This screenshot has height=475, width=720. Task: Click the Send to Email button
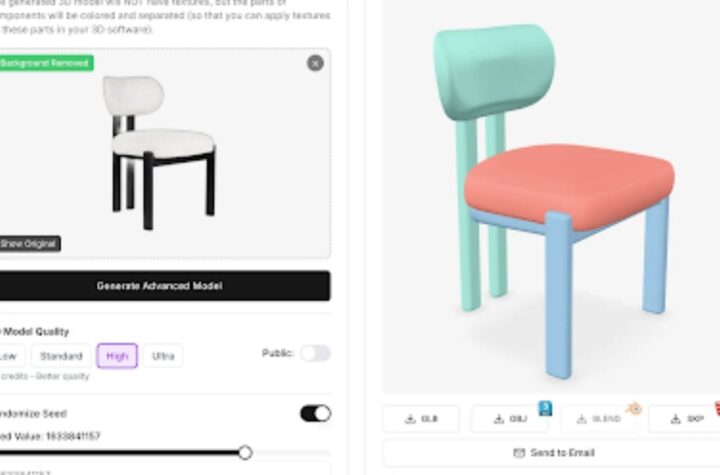tap(552, 452)
